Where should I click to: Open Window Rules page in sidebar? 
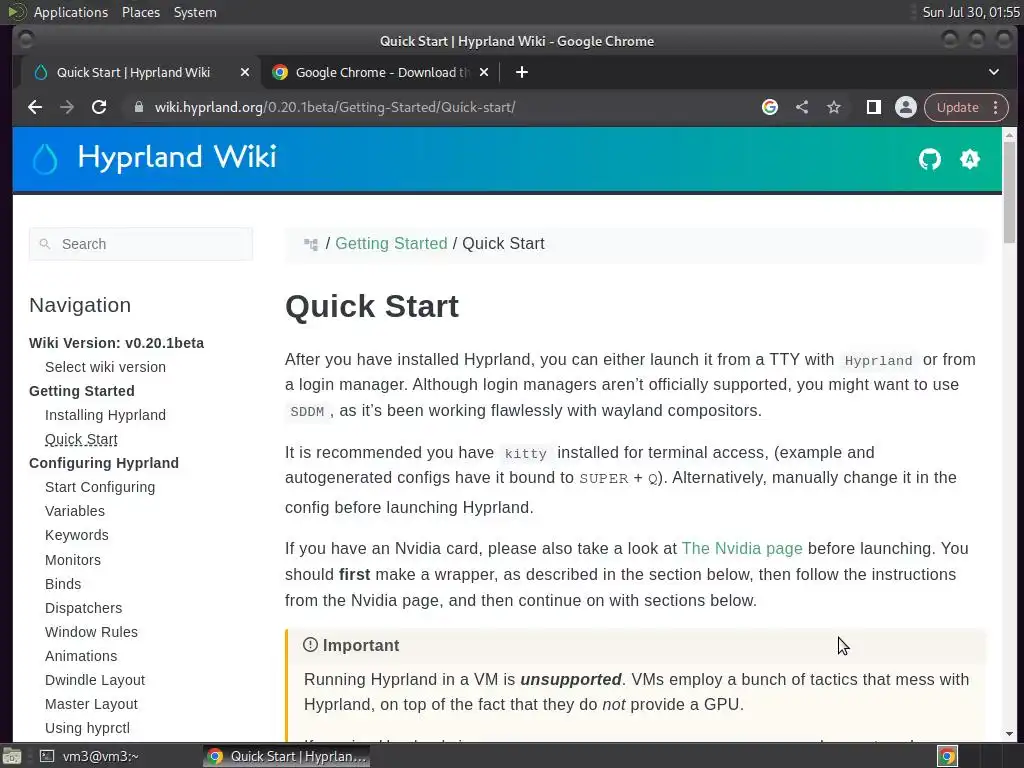click(x=91, y=632)
